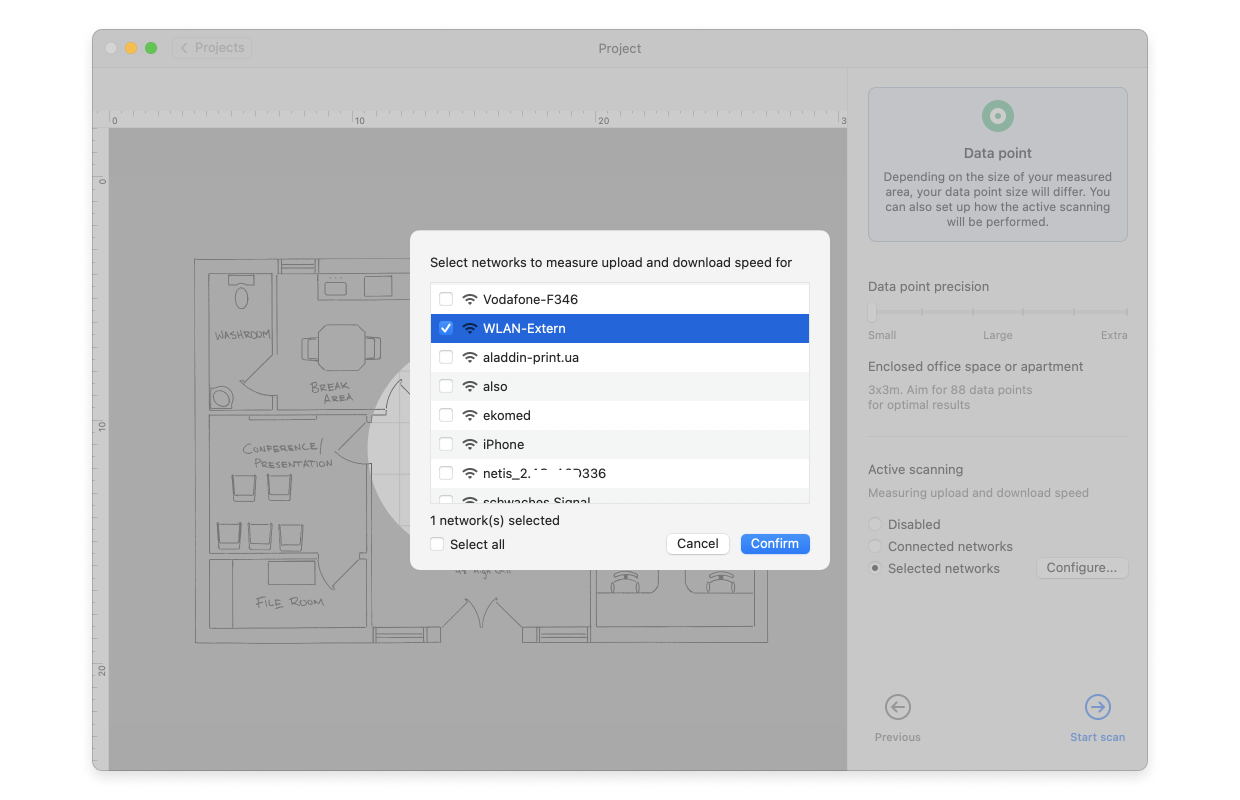Click the Previous circular arrow icon
1240x800 pixels.
(x=897, y=707)
